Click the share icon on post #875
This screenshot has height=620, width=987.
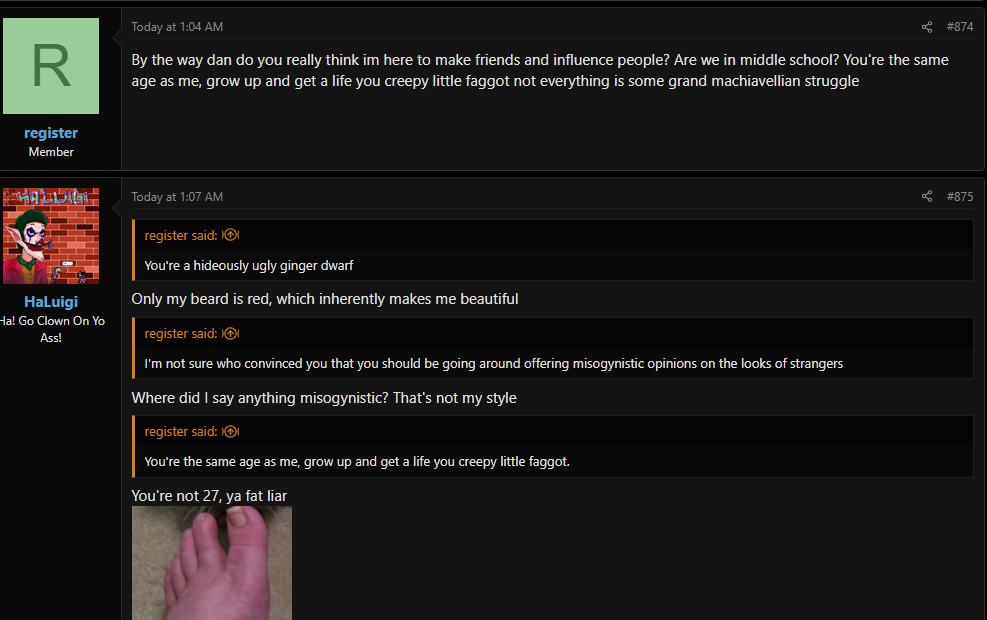coord(927,196)
